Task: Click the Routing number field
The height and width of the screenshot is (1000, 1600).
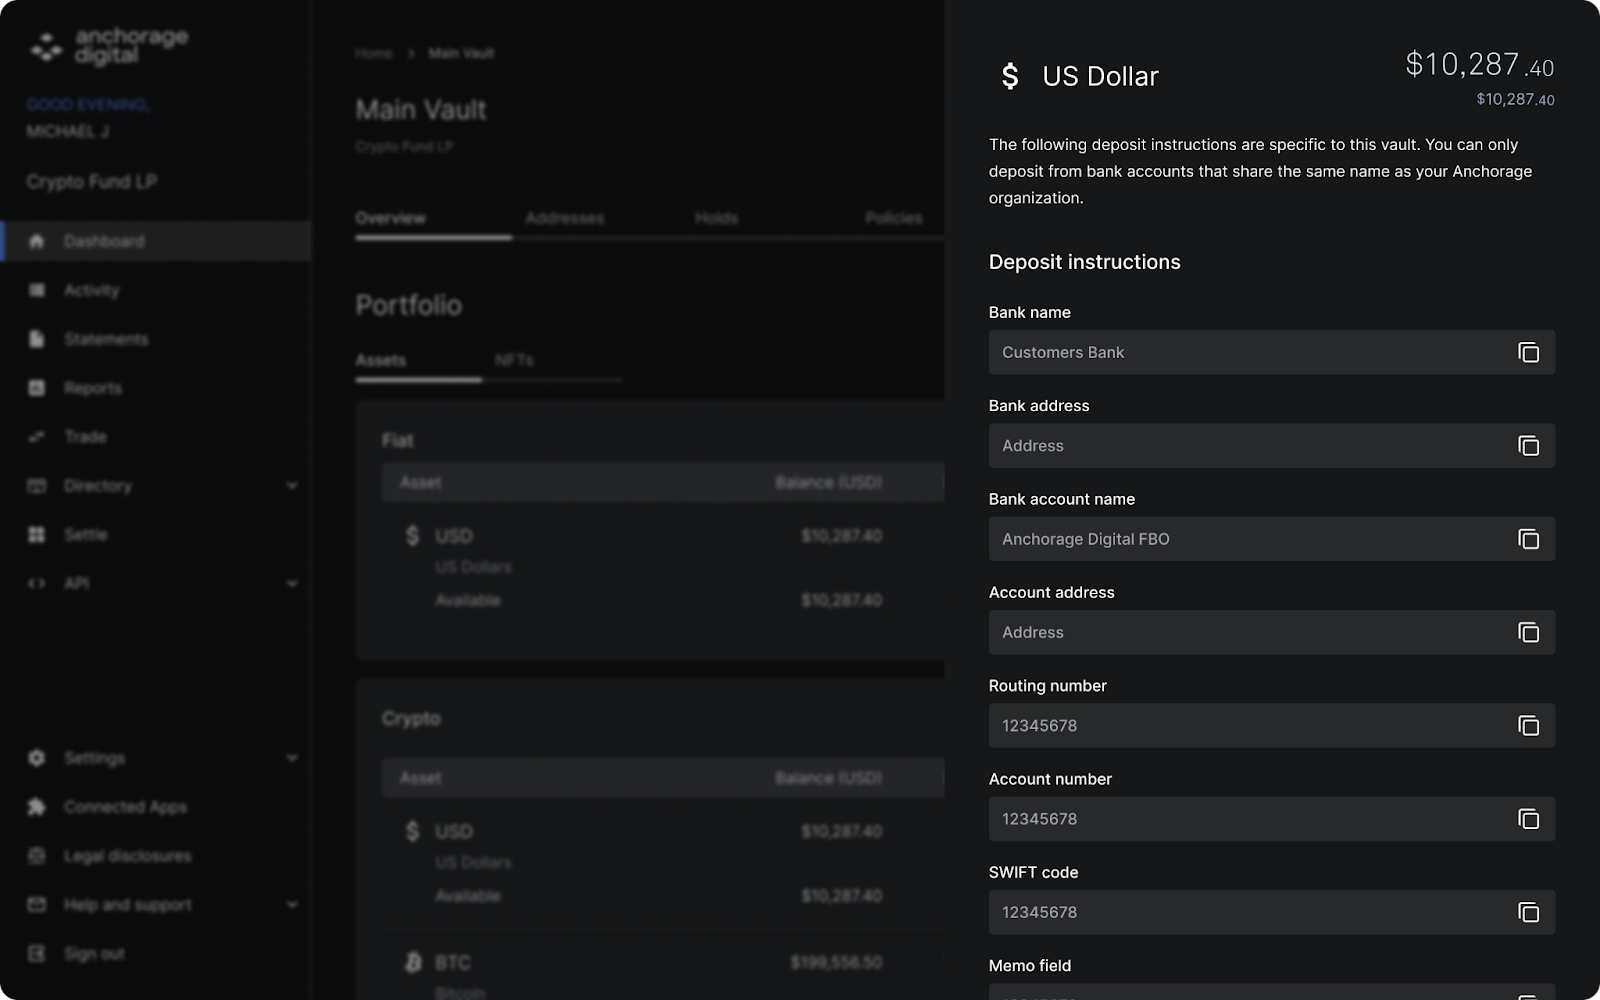Action: click(x=1271, y=726)
